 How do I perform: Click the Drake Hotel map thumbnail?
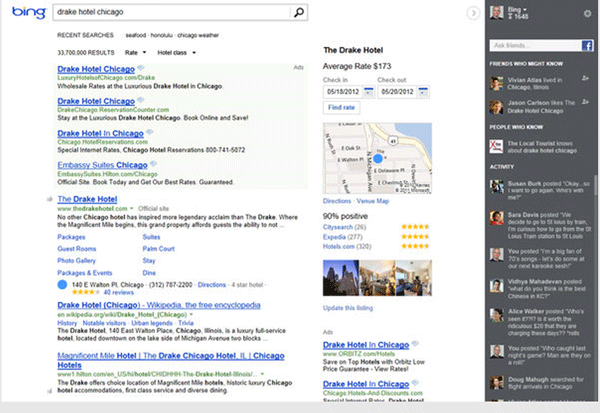pyautogui.click(x=377, y=158)
